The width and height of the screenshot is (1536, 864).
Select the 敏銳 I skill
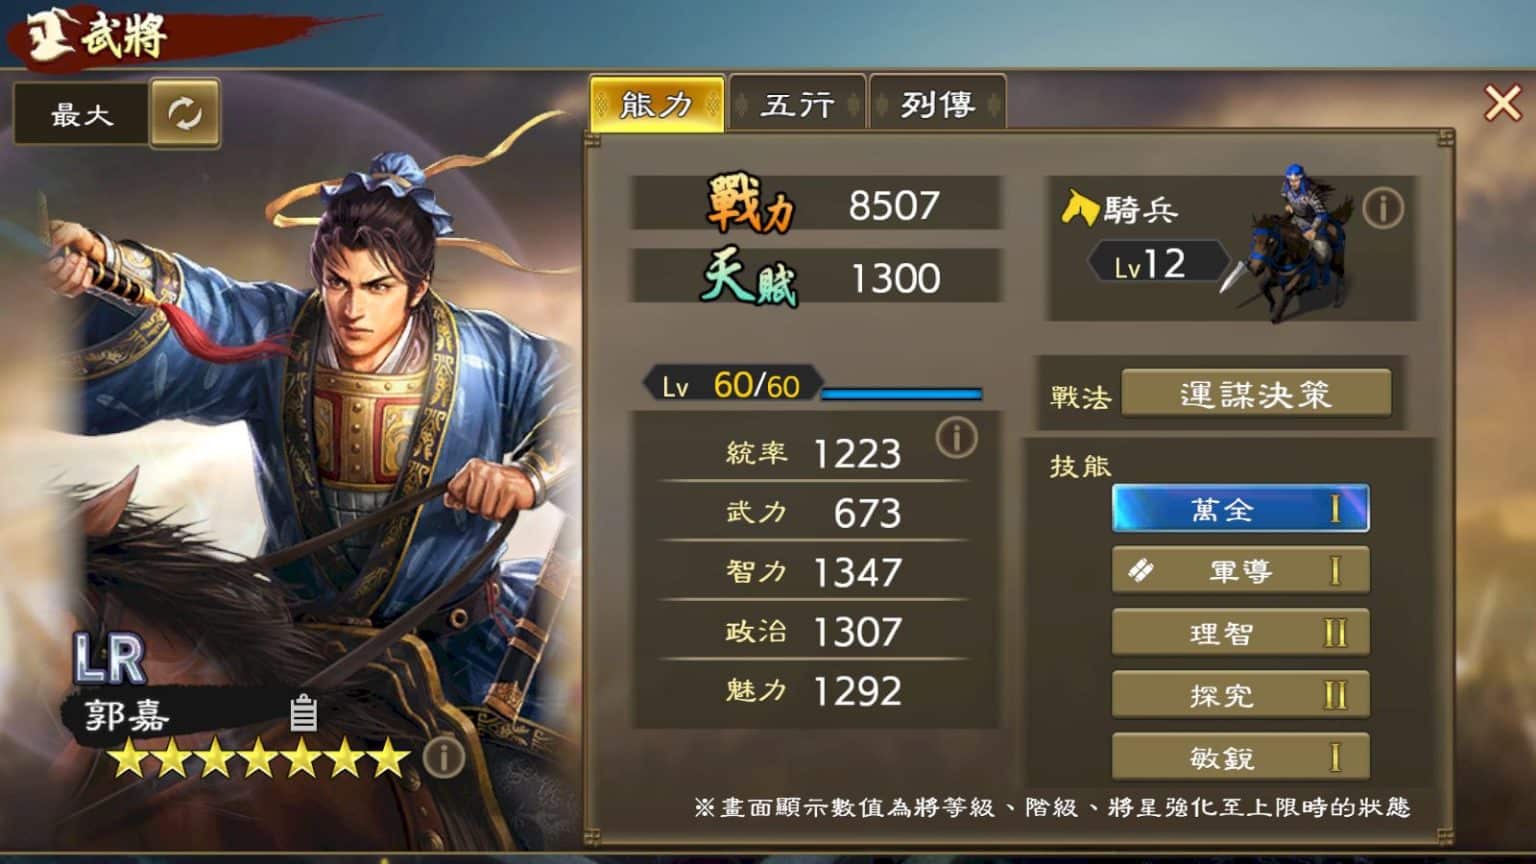pos(1240,757)
